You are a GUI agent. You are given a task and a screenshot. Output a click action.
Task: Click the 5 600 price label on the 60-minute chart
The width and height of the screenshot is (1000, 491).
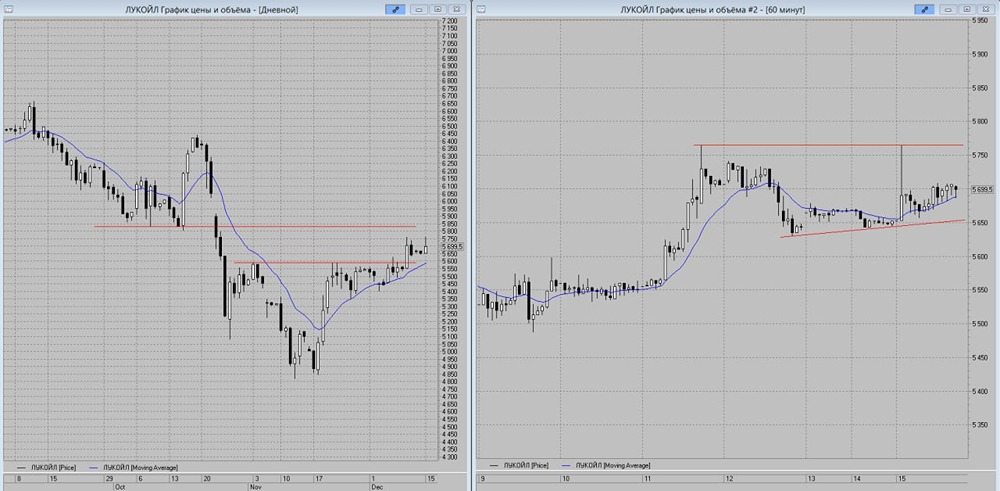click(x=980, y=256)
